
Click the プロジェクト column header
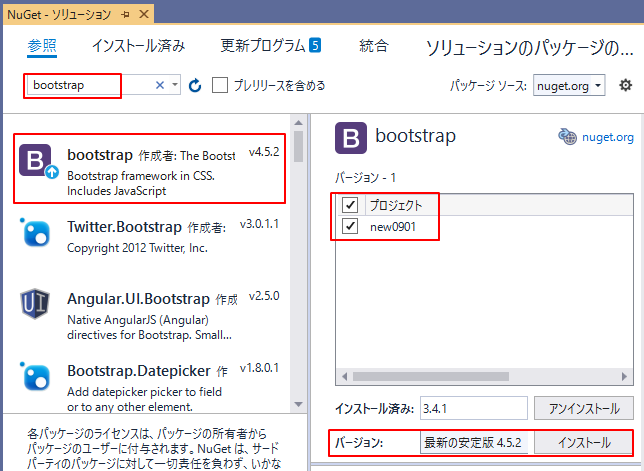(396, 205)
